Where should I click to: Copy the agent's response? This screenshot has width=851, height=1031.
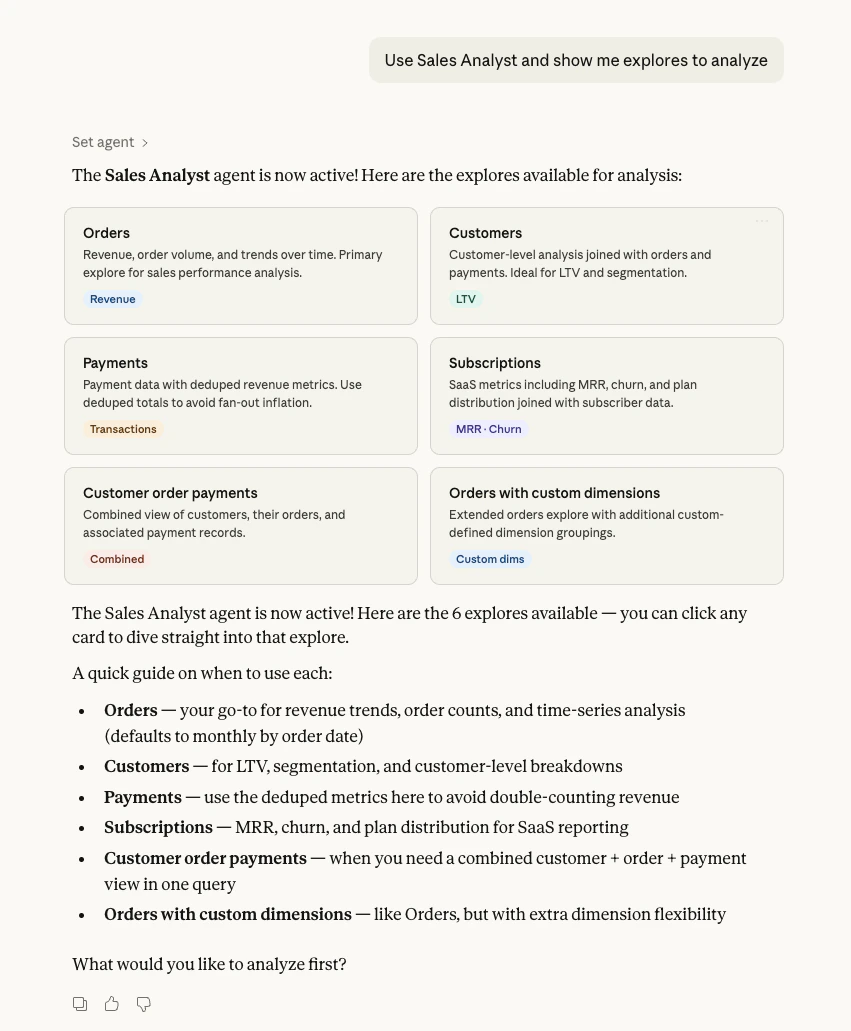click(80, 1003)
